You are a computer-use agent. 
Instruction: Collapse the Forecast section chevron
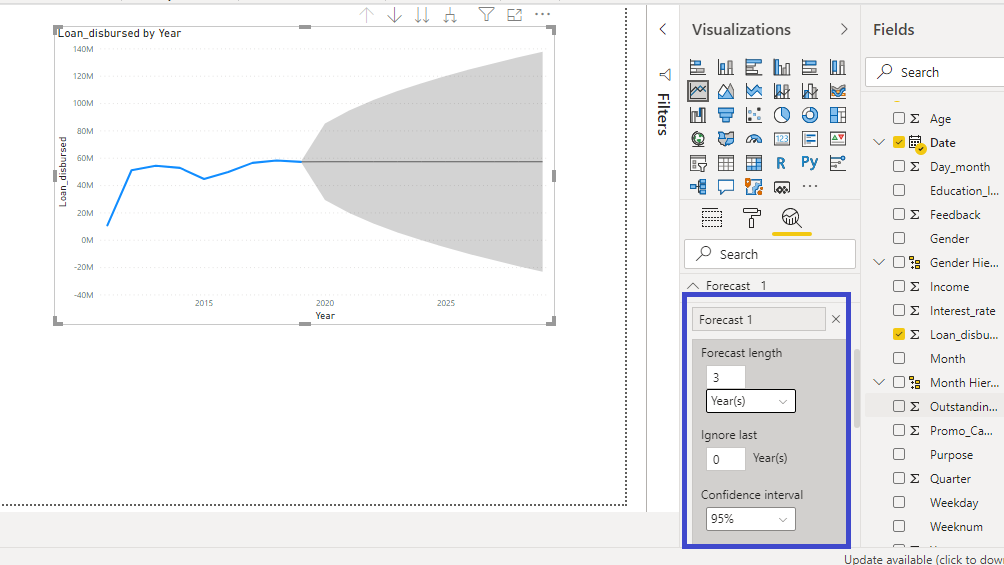tap(693, 286)
